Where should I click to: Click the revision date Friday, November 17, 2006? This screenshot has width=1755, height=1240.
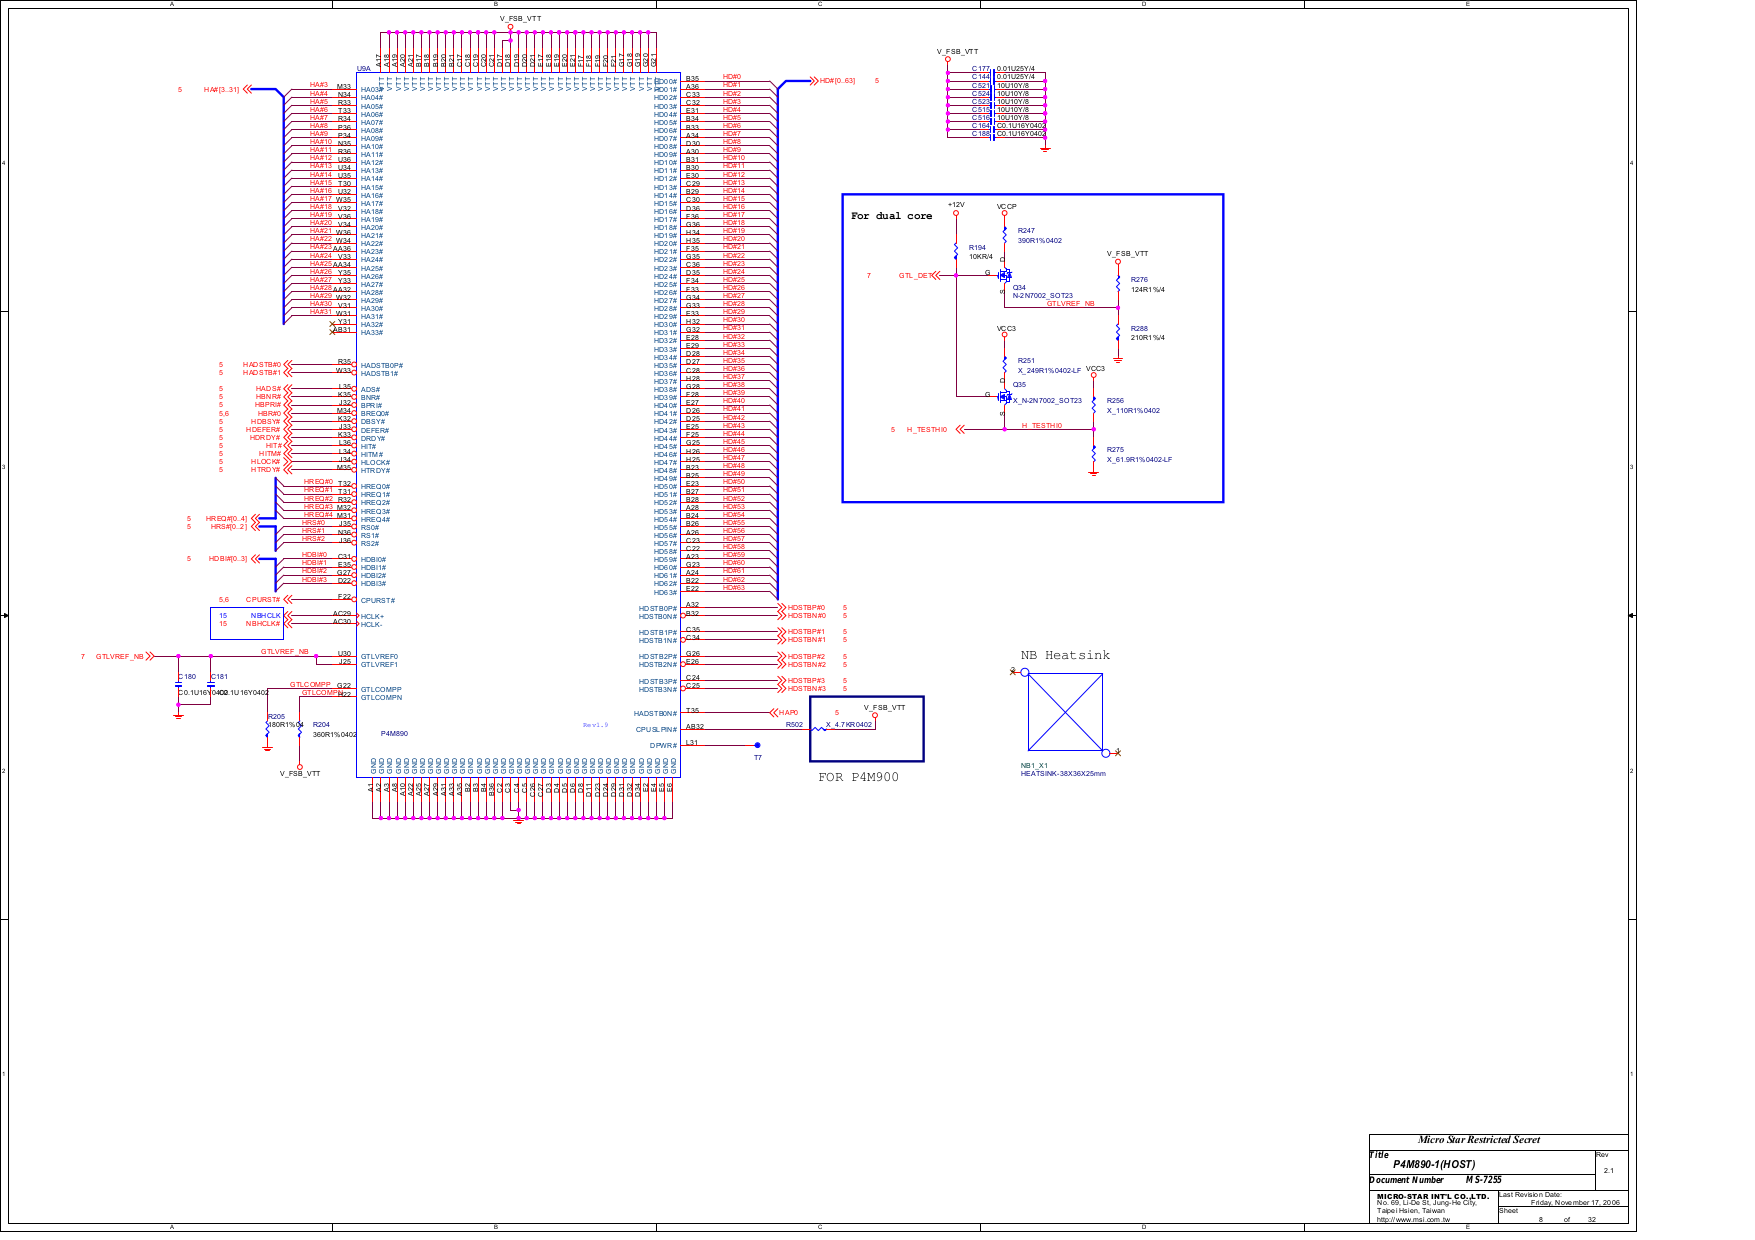point(1575,1203)
